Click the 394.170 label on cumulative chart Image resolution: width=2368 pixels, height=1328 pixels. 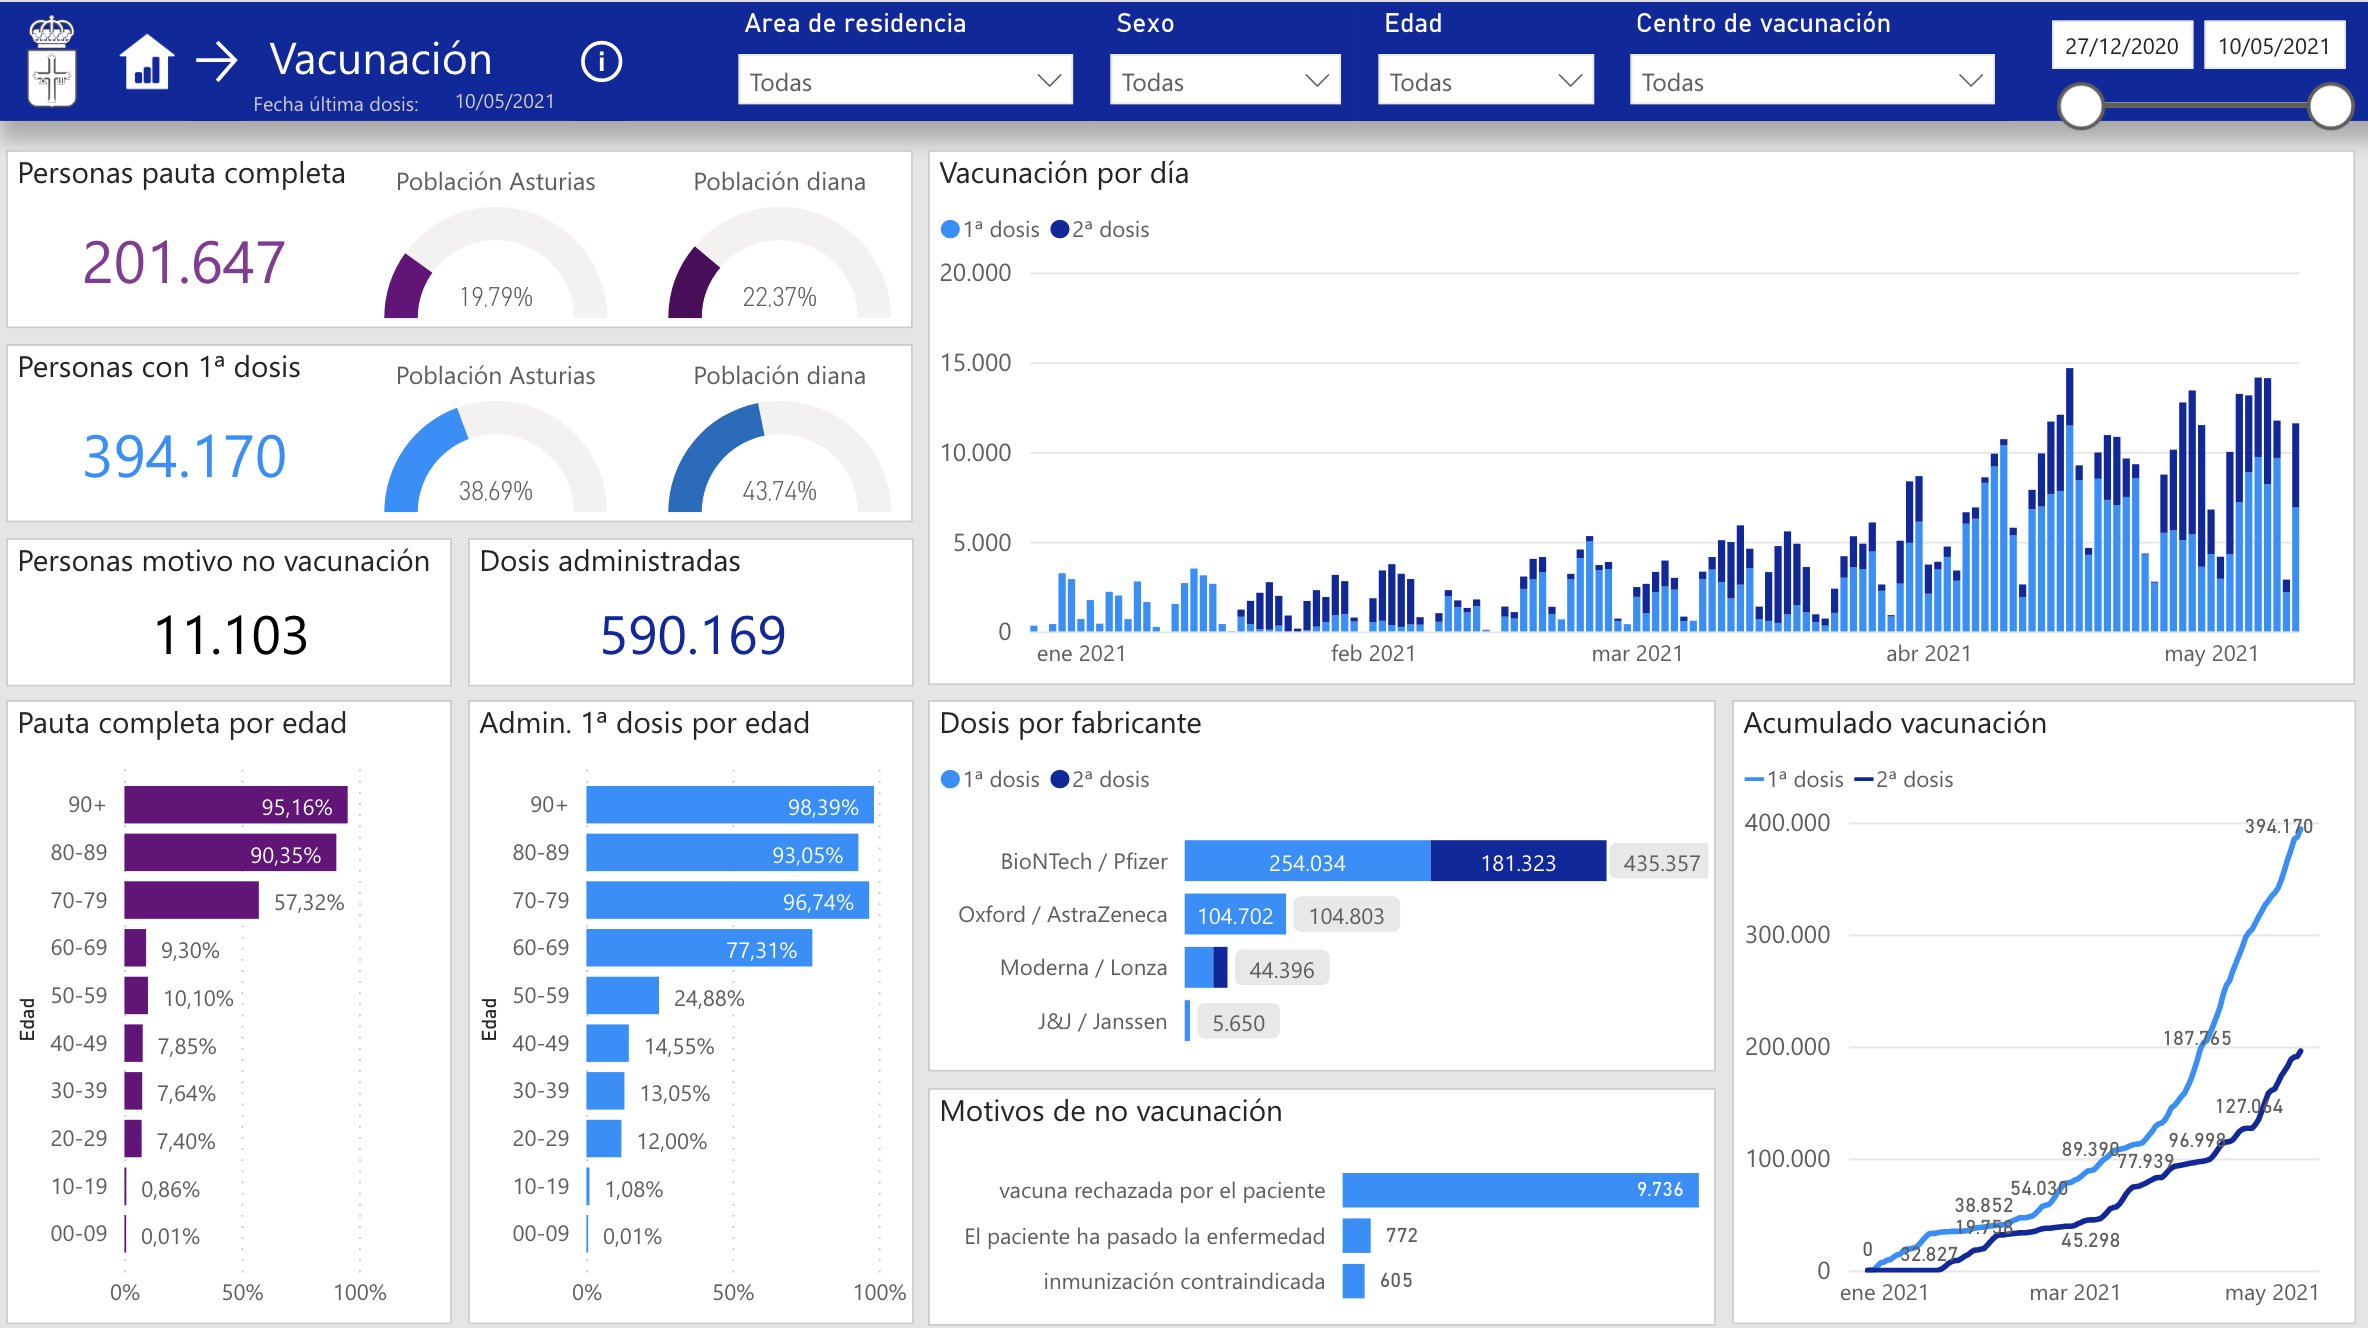tap(2278, 826)
